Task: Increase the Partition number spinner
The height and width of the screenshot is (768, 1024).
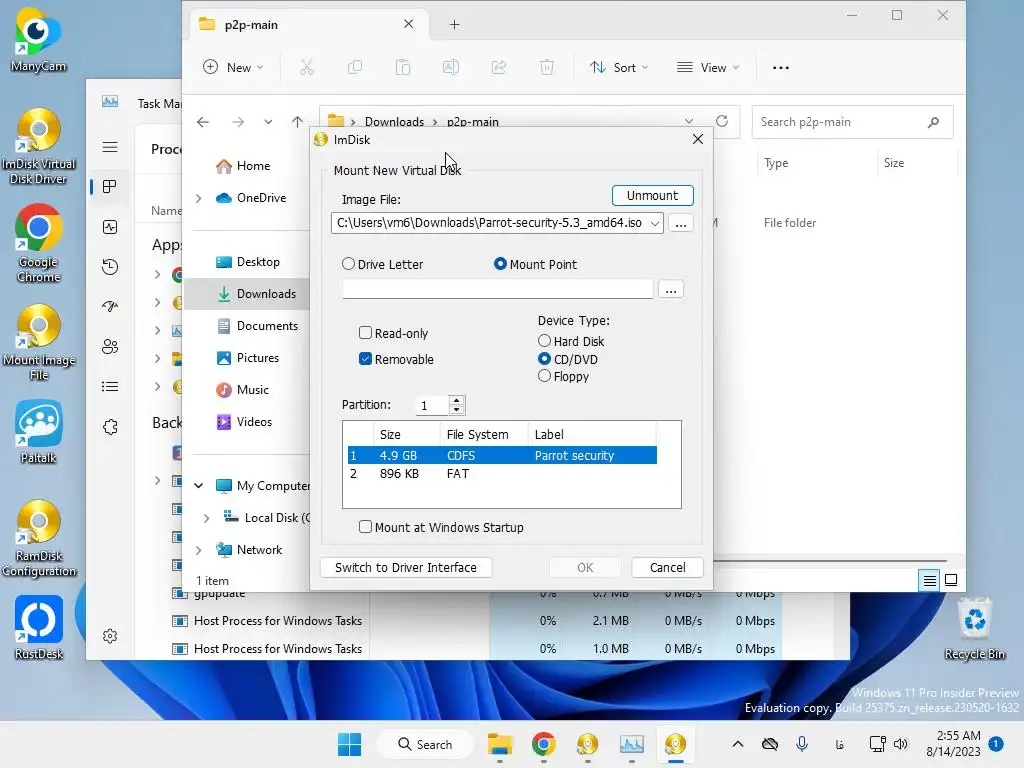Action: pos(456,400)
